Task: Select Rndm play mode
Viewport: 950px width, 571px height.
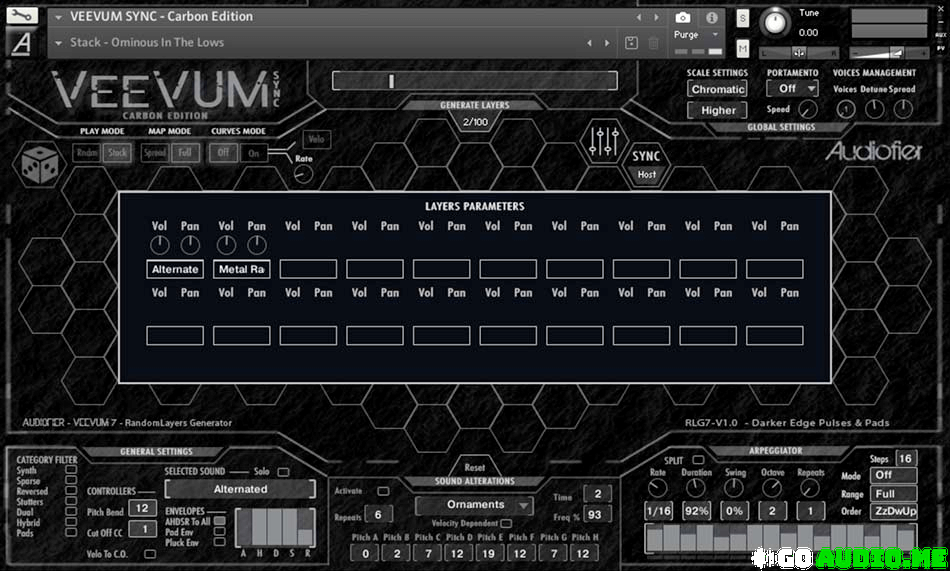Action: [x=87, y=153]
